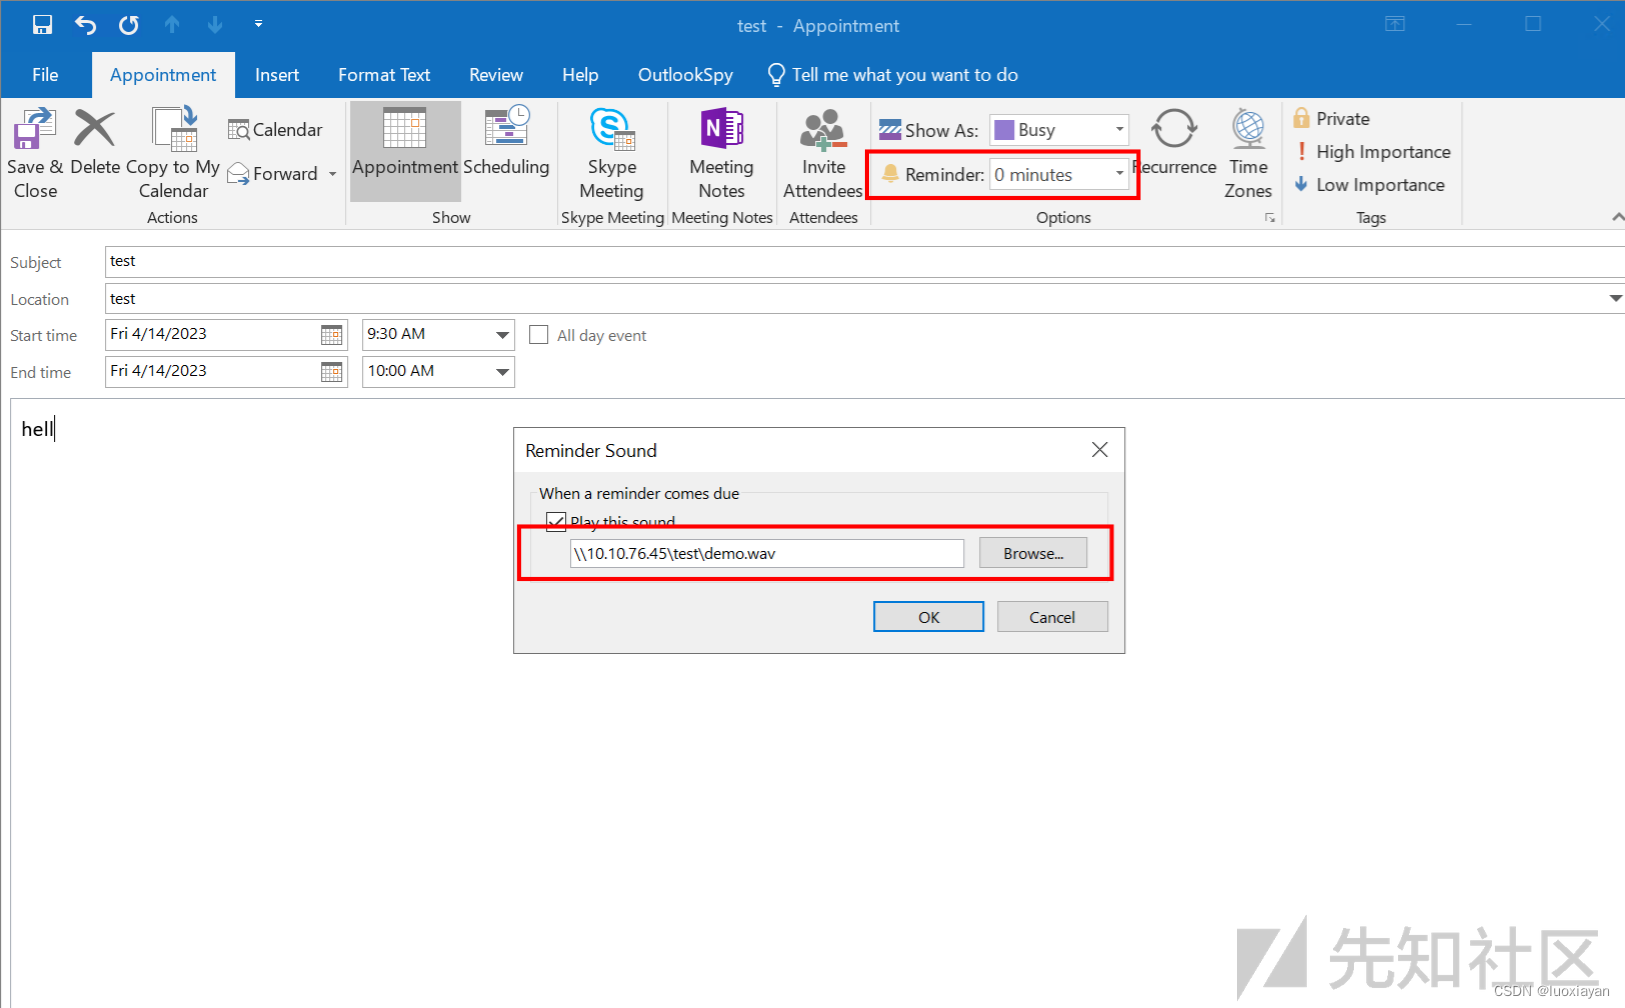Image resolution: width=1625 pixels, height=1008 pixels.
Task: Show the Appointment view
Action: 405,151
